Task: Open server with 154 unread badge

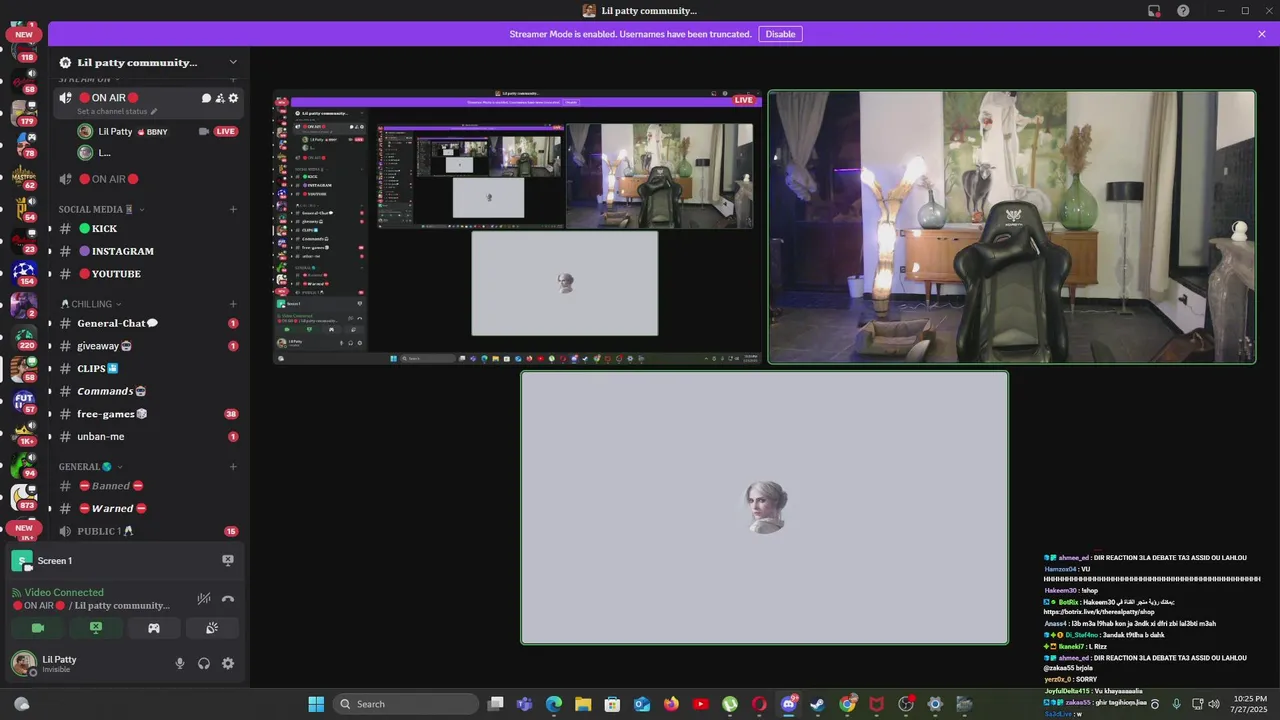Action: pos(24,271)
